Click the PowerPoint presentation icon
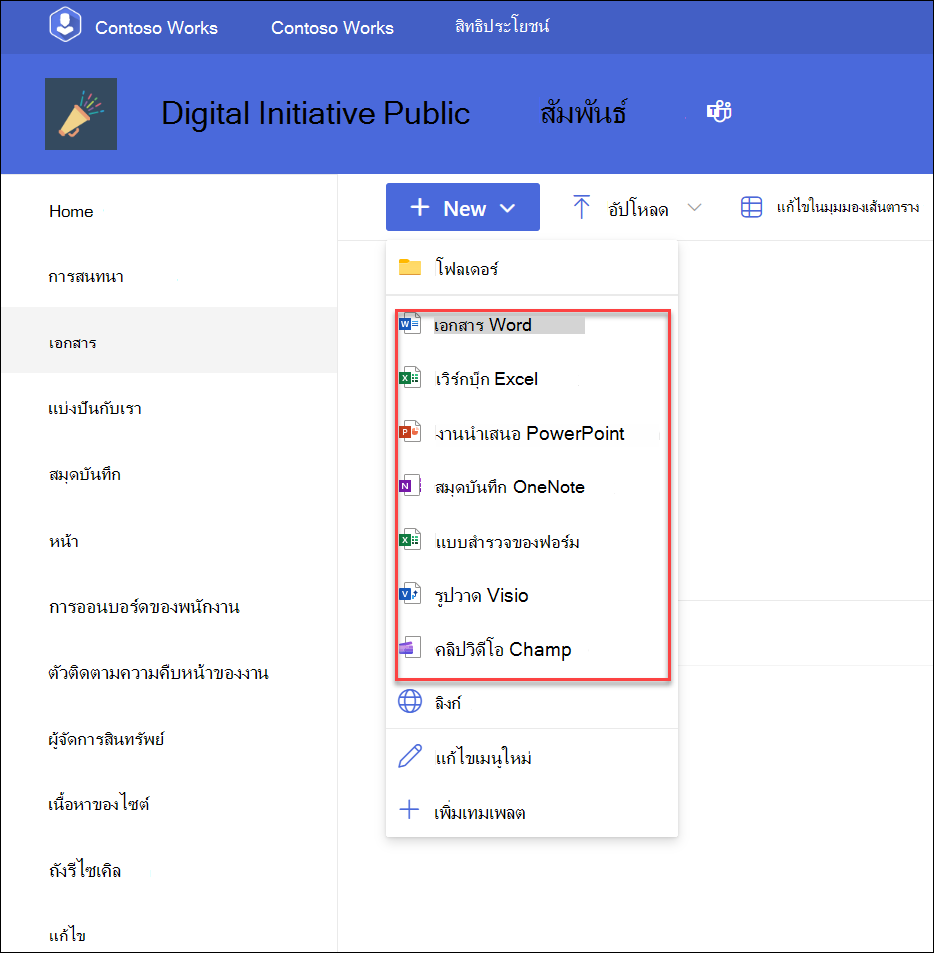Image resolution: width=934 pixels, height=953 pixels. [x=410, y=432]
